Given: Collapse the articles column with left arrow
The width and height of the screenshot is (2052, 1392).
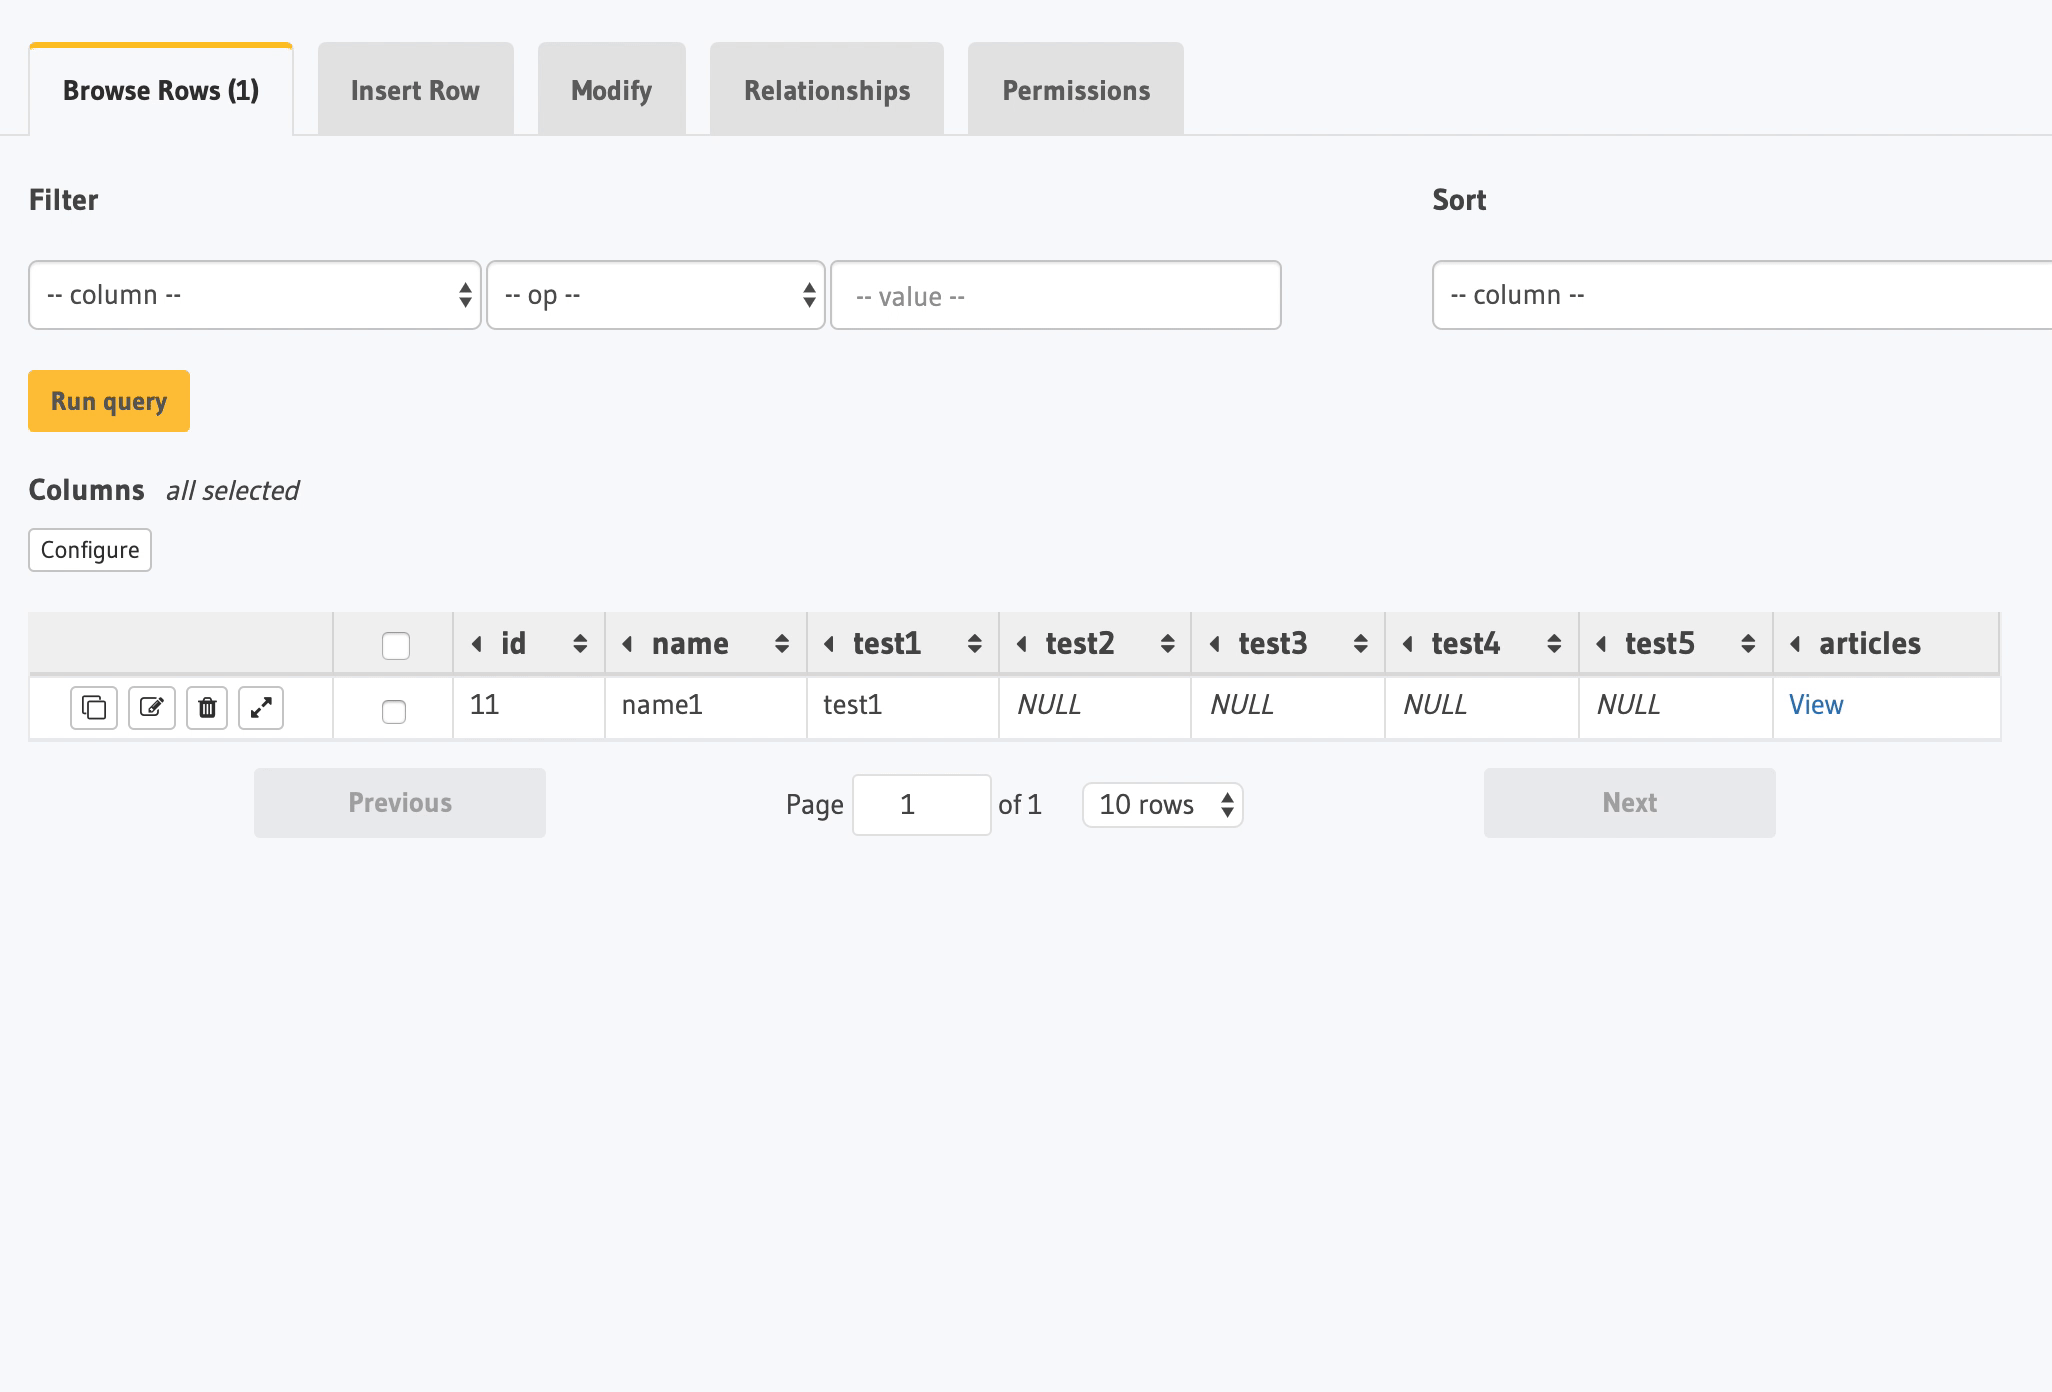Looking at the screenshot, I should [1795, 644].
